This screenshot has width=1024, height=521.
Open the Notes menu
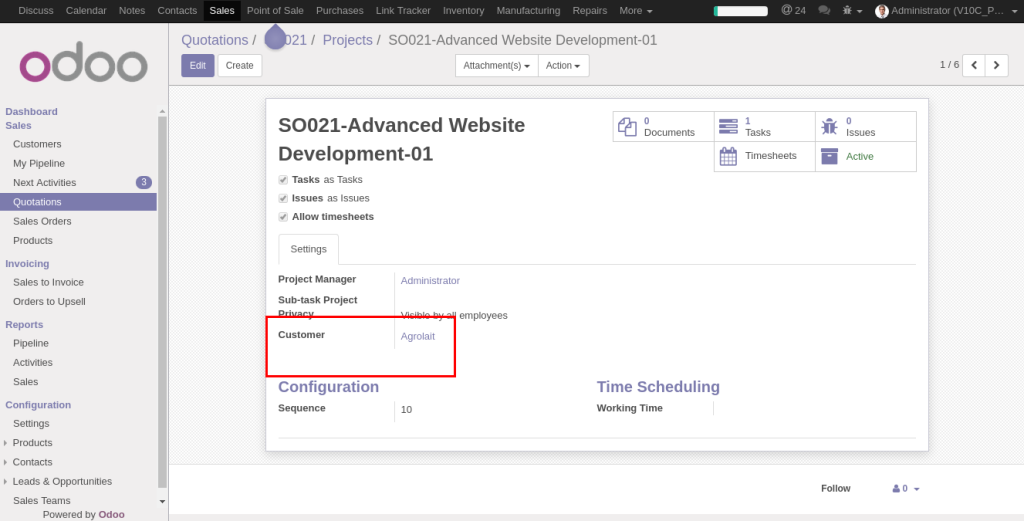(x=132, y=10)
